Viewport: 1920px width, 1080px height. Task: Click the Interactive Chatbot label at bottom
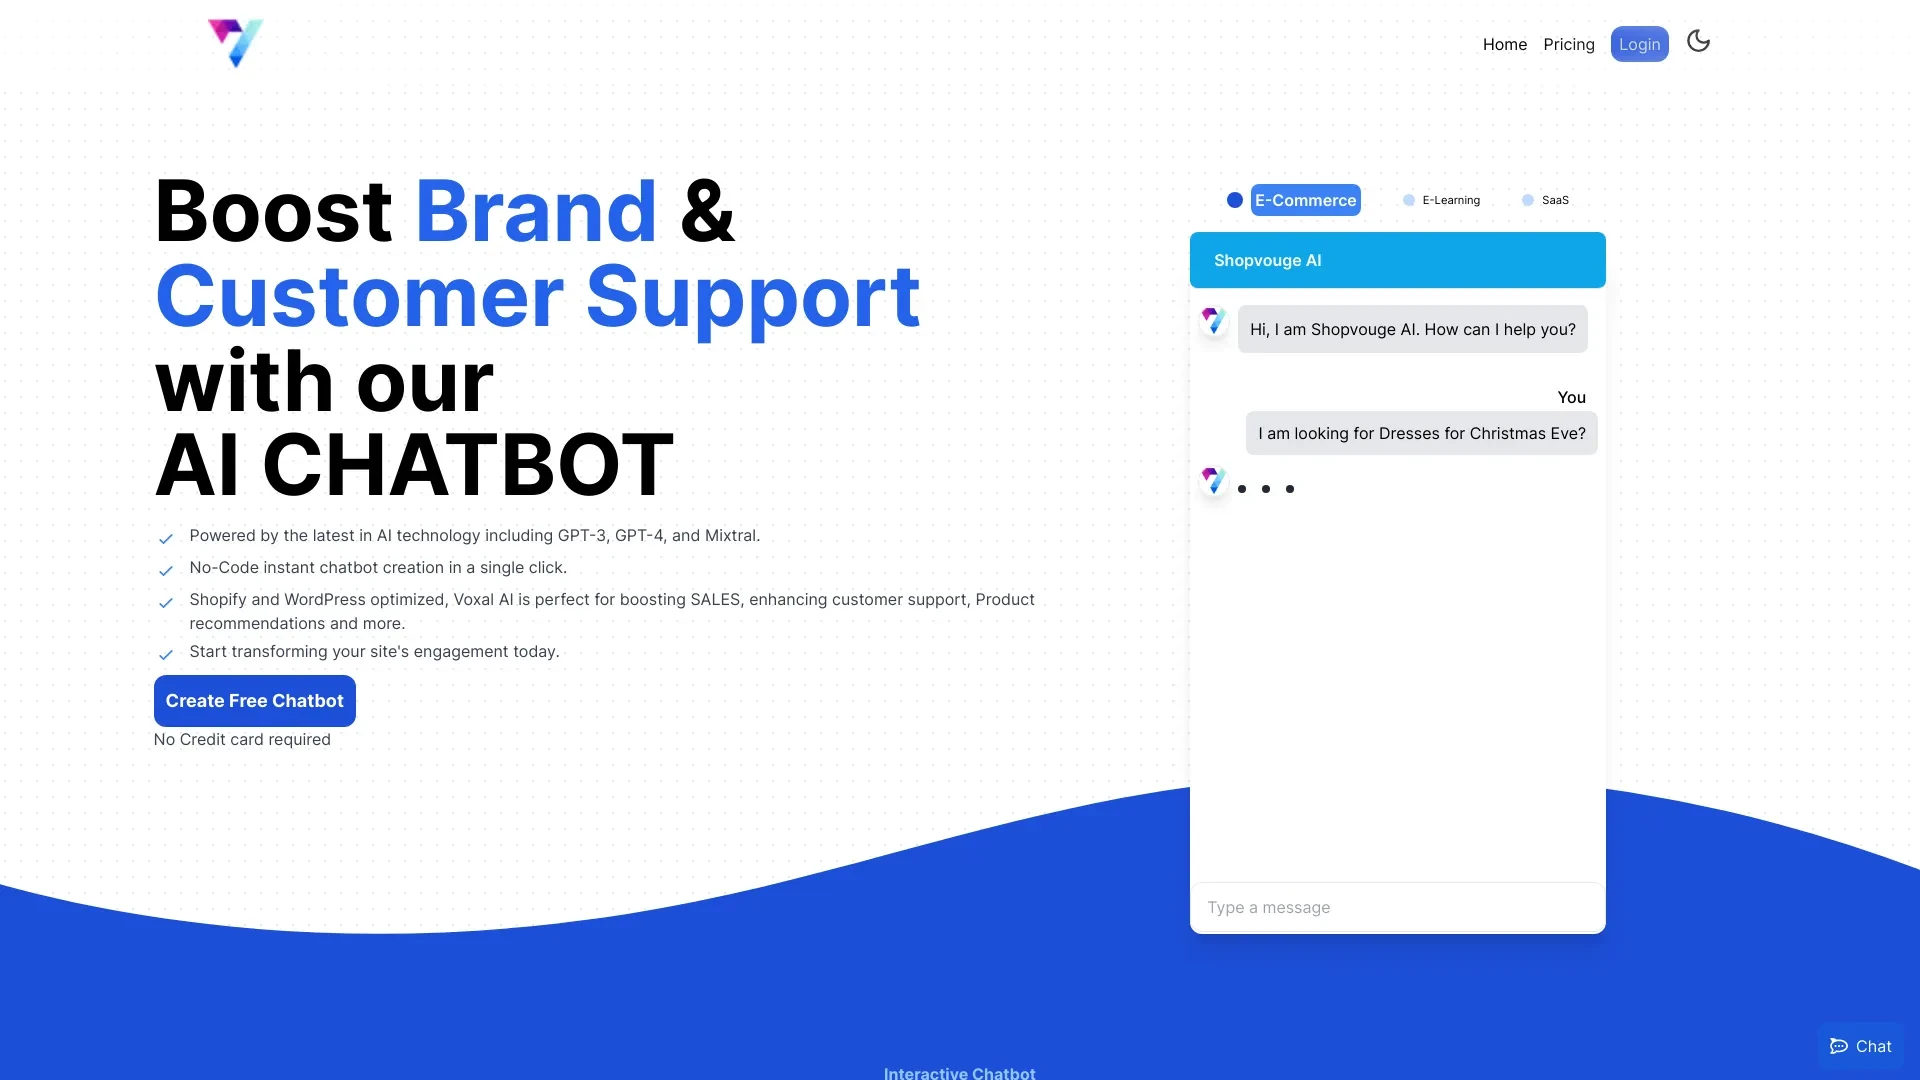coord(959,1072)
